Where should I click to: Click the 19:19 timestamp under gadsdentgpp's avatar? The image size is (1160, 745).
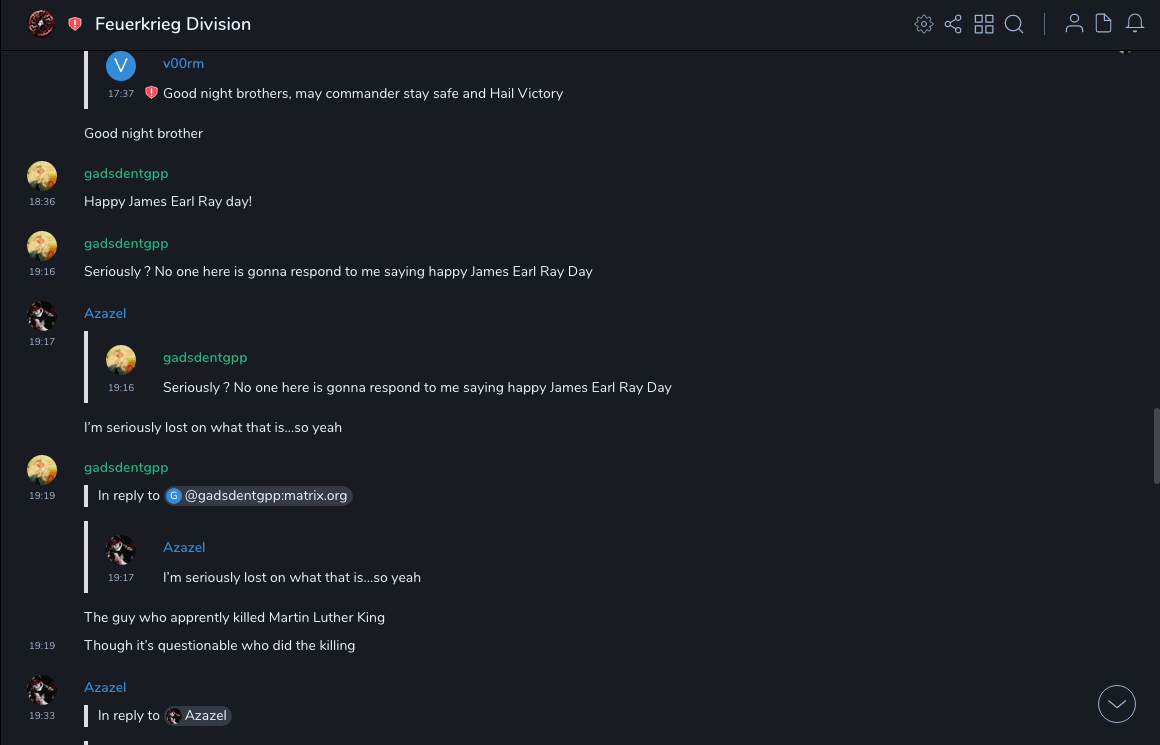coord(42,495)
